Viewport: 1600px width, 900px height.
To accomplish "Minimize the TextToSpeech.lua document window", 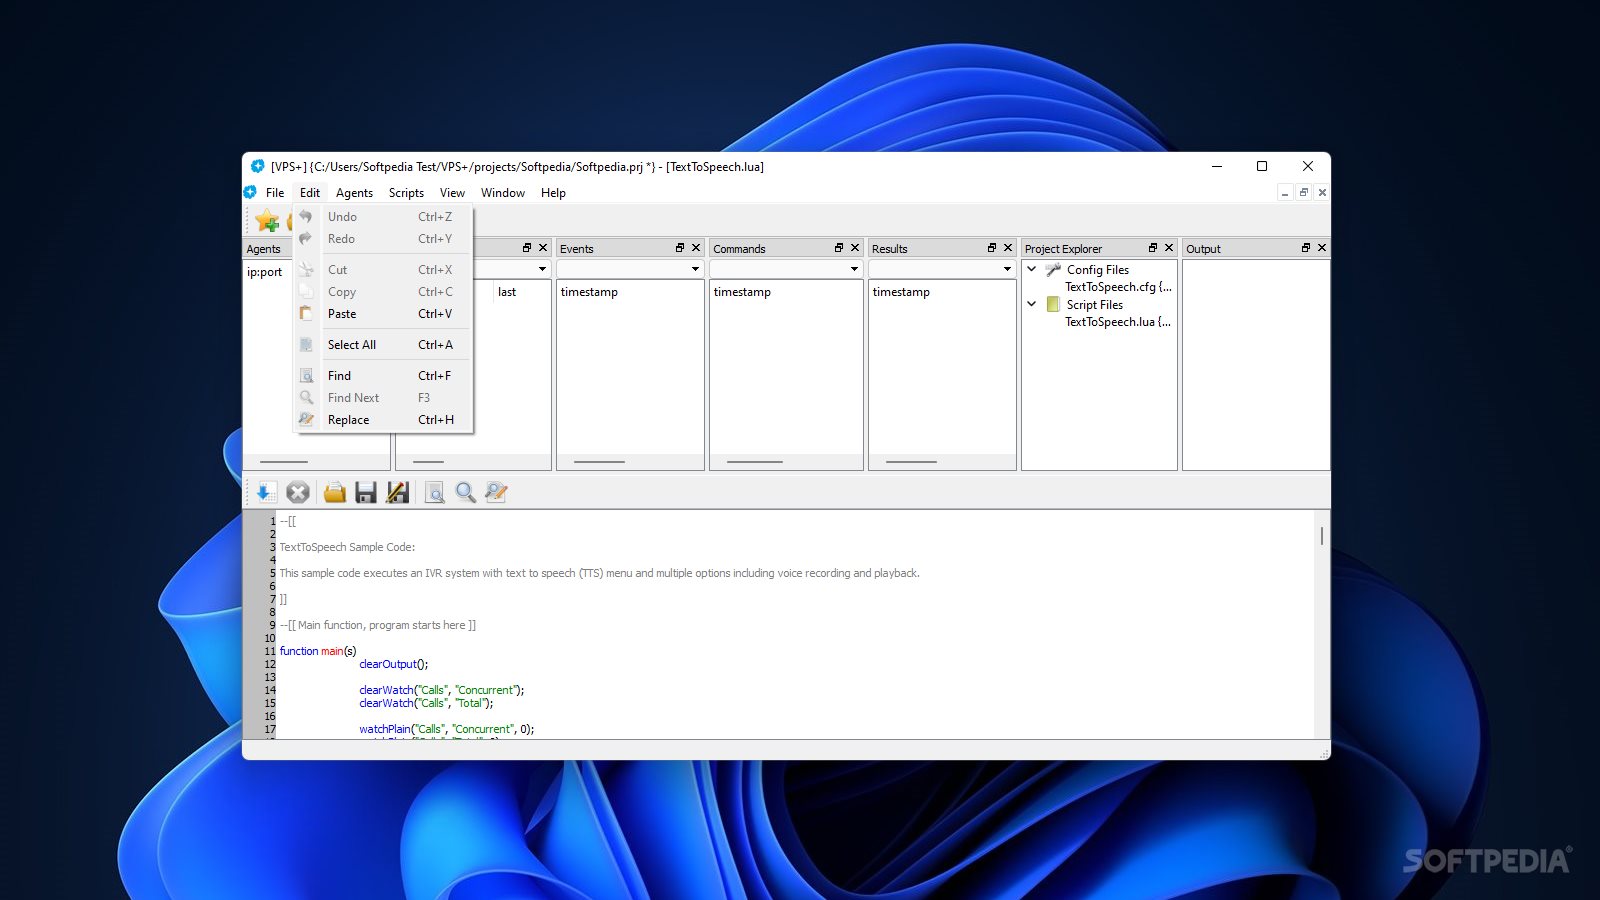I will pyautogui.click(x=1285, y=193).
